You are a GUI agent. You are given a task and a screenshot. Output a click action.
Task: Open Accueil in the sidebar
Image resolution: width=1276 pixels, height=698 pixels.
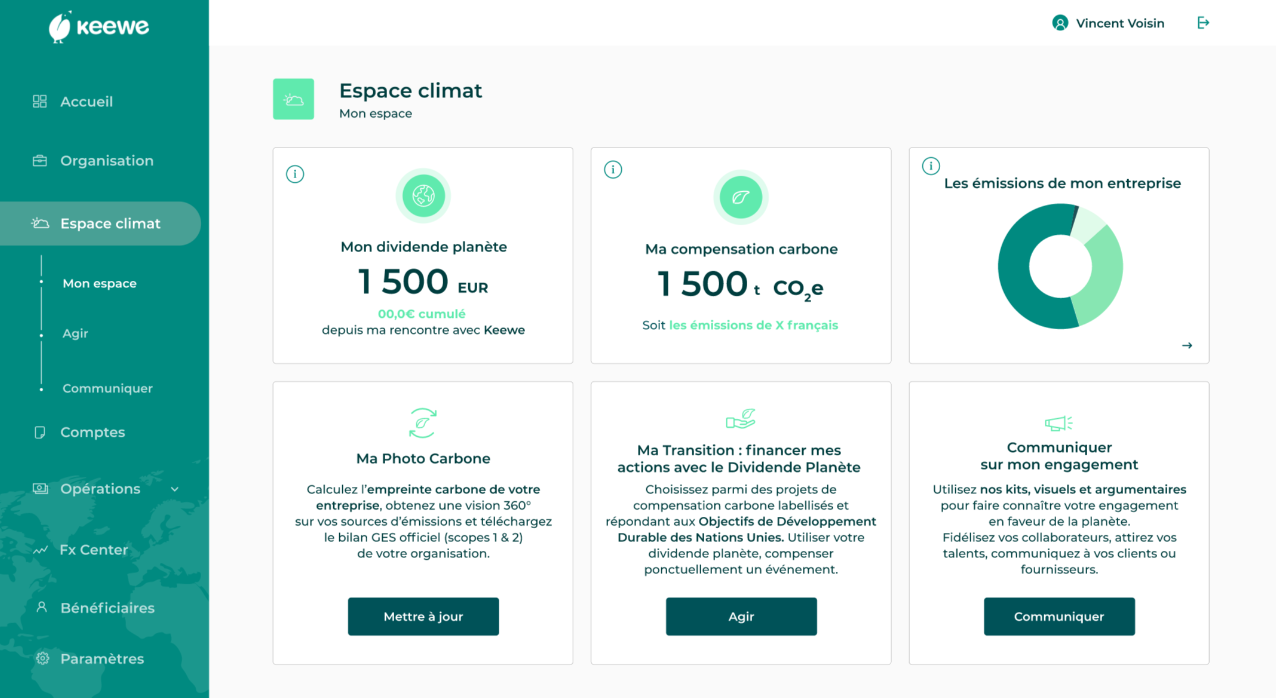[x=86, y=102]
